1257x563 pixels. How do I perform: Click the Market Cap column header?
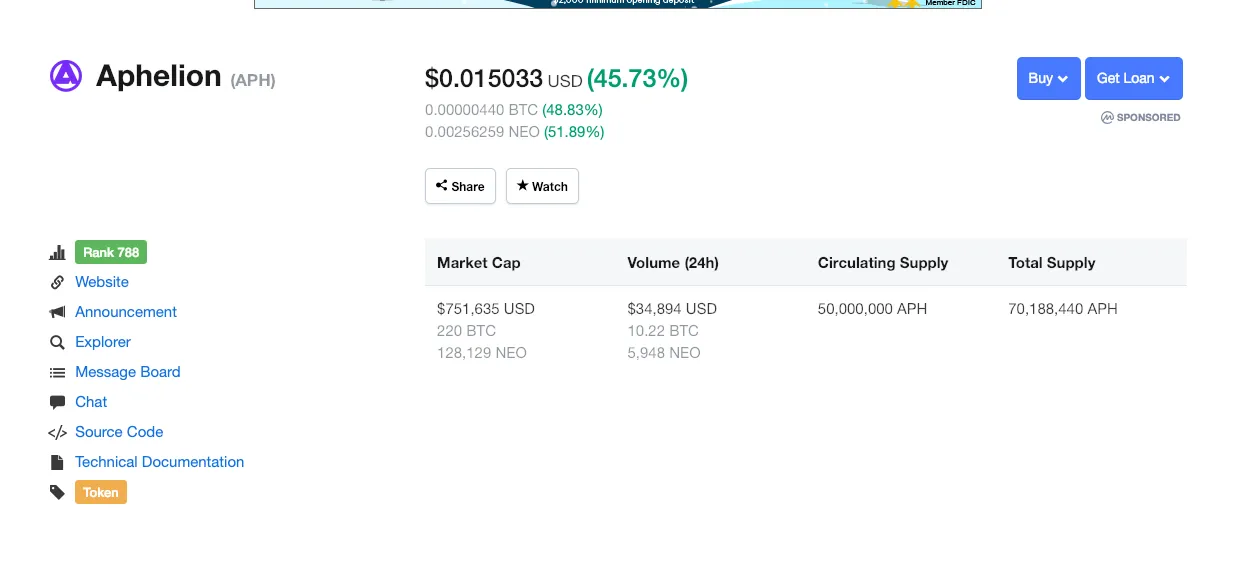(479, 263)
